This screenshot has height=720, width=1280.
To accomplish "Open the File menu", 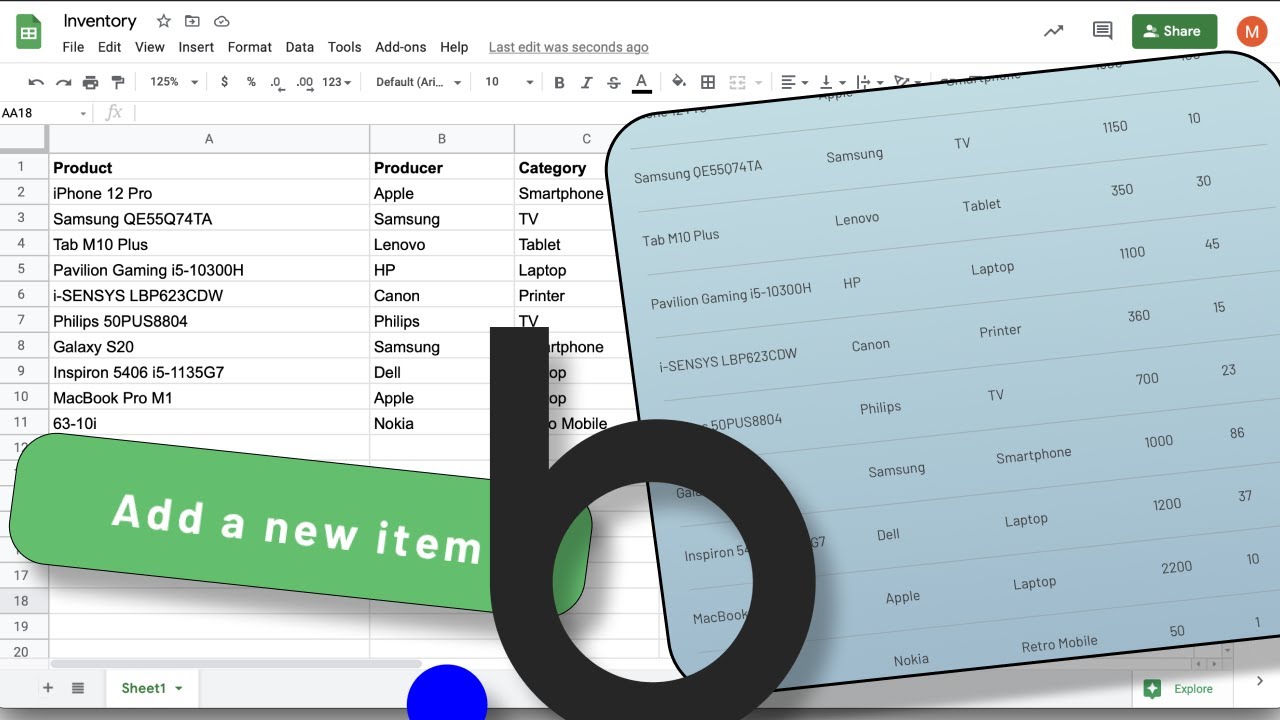I will pyautogui.click(x=73, y=47).
